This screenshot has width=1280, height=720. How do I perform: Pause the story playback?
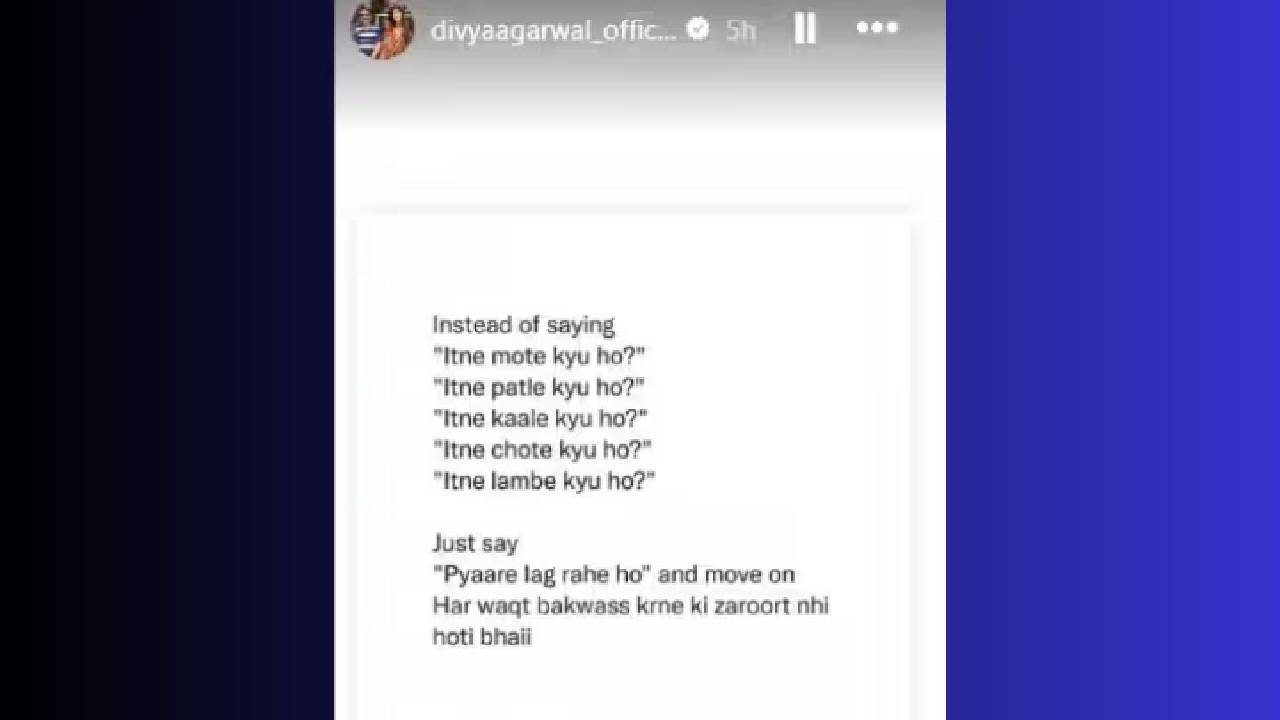click(805, 29)
